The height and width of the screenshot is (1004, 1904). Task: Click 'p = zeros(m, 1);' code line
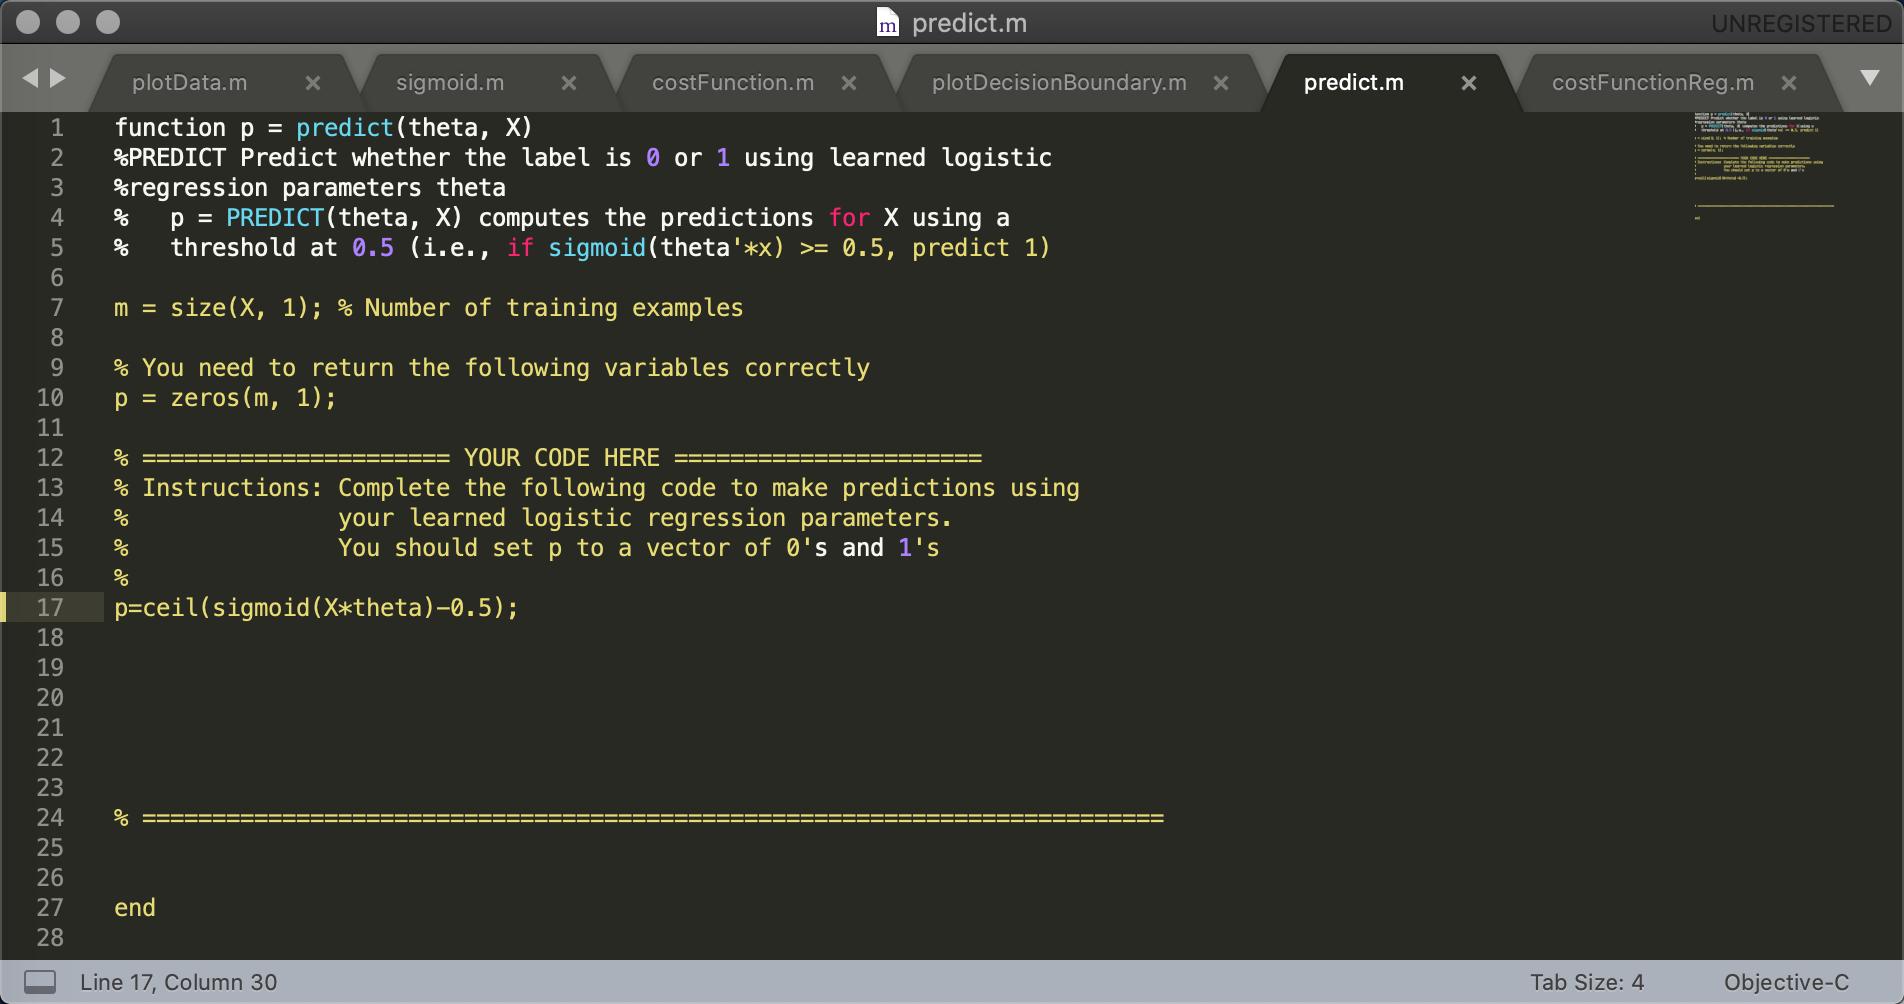click(x=225, y=397)
